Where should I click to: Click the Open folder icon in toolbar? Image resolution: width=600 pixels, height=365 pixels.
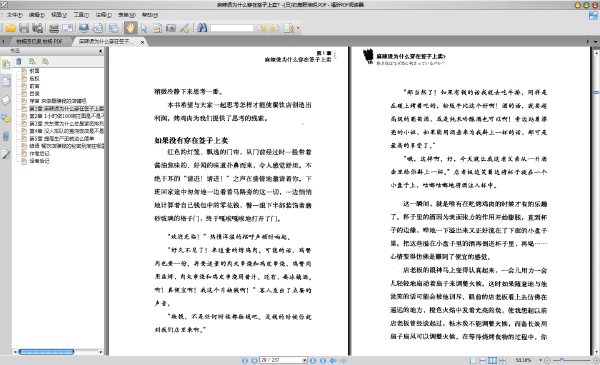tap(10, 28)
